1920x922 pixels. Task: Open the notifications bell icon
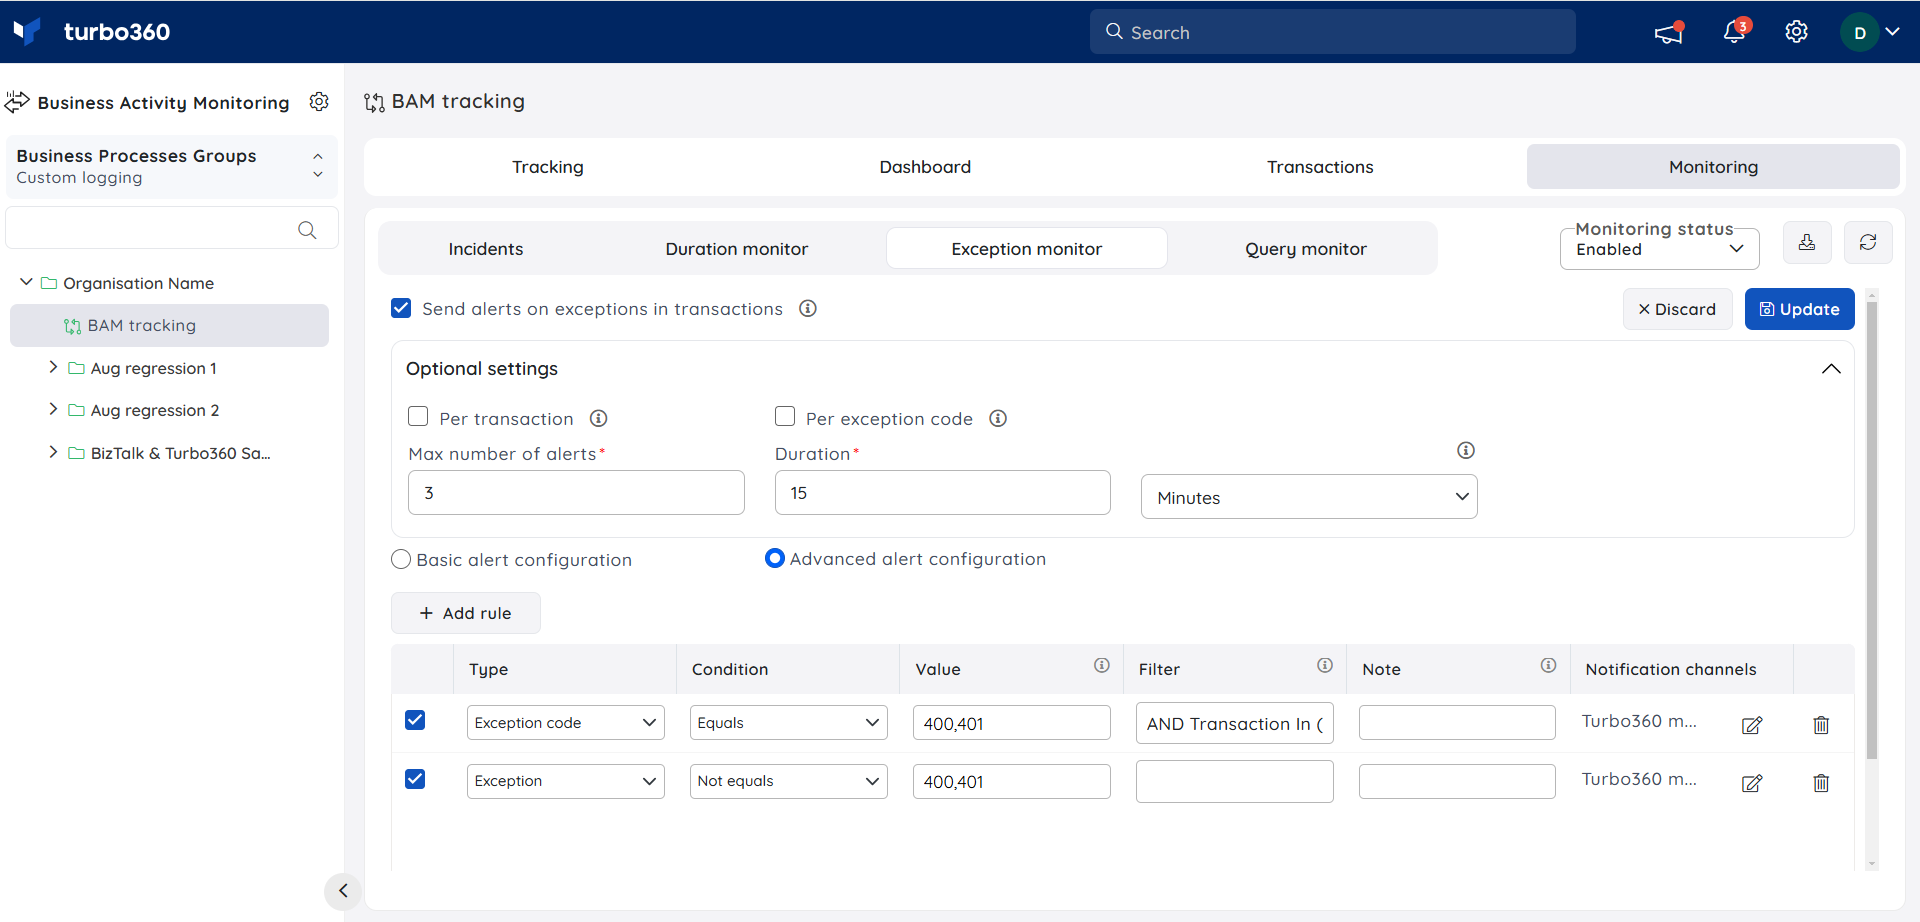coord(1735,32)
